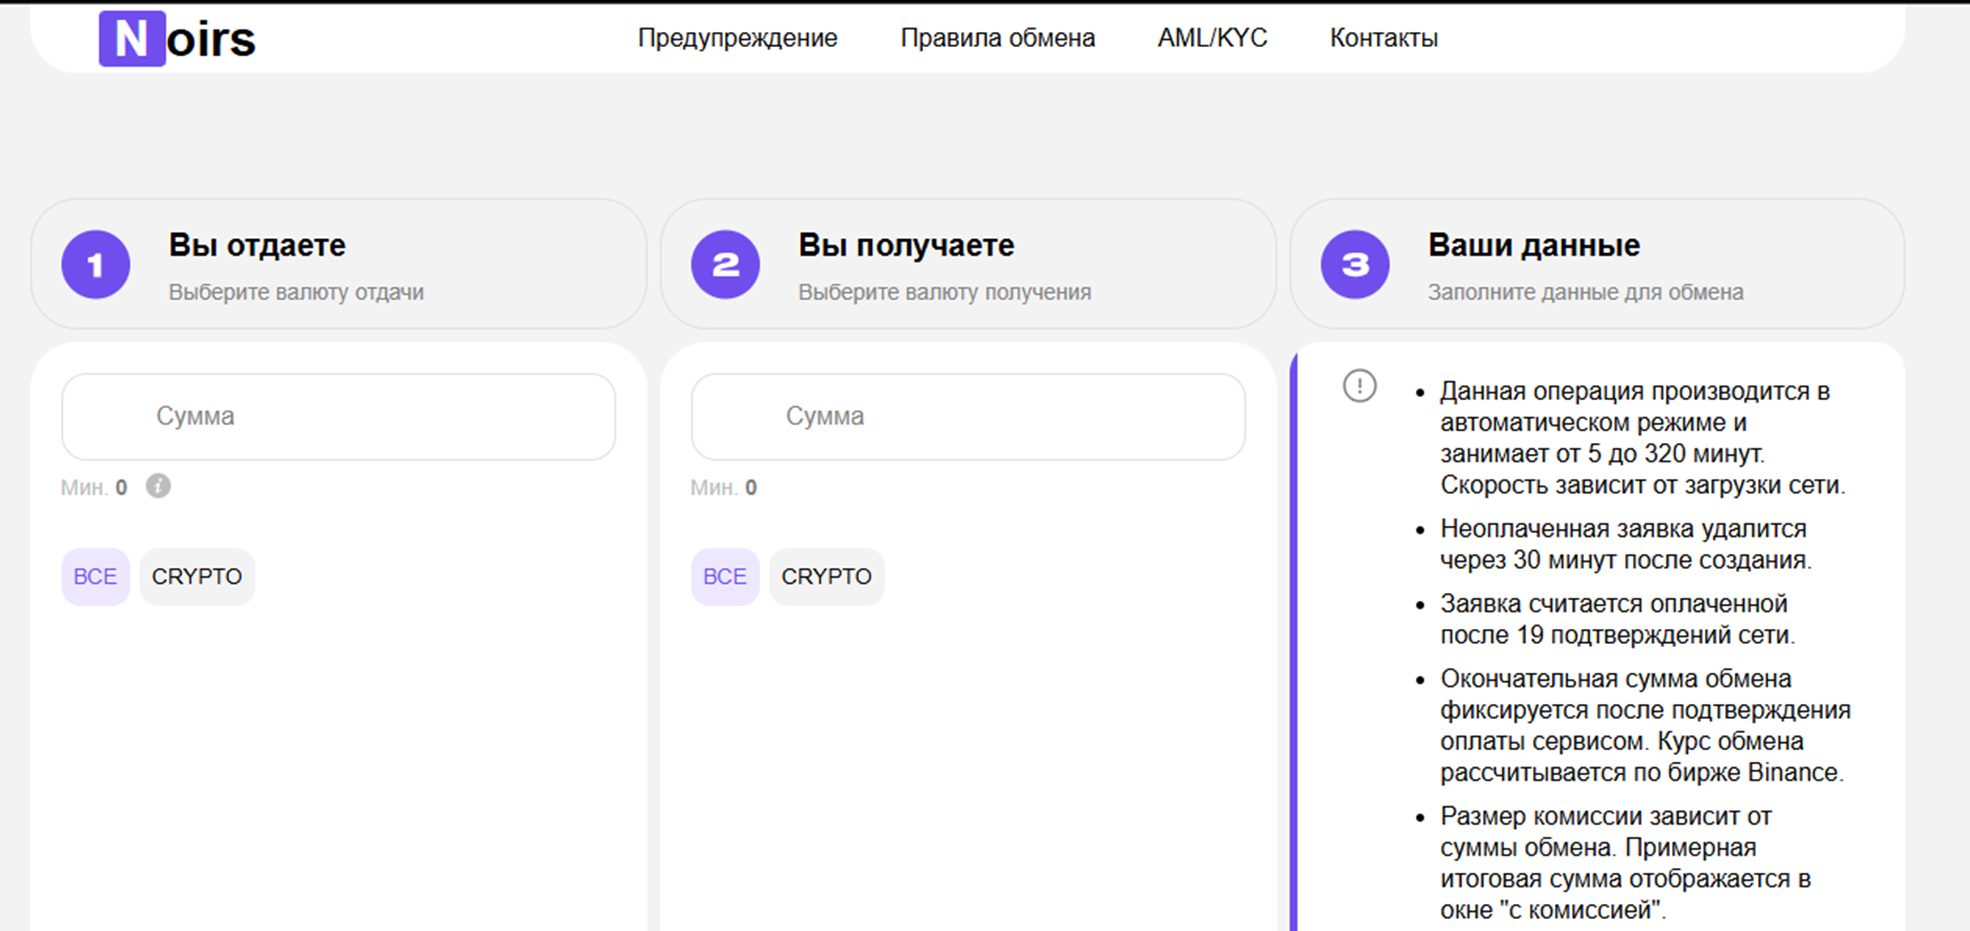This screenshot has width=1970, height=931.
Task: Click the step 1 circle icon
Action: [96, 264]
